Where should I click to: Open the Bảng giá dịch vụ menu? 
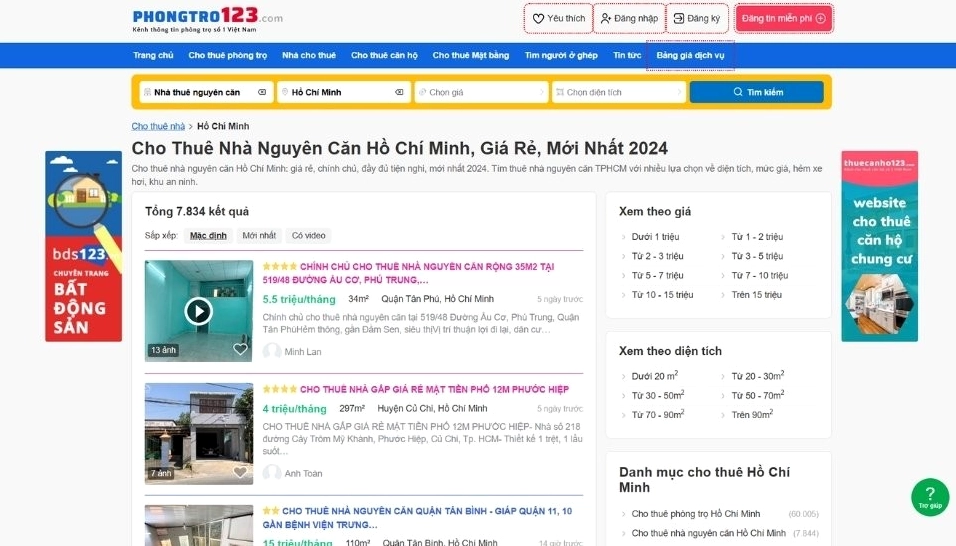pos(690,55)
